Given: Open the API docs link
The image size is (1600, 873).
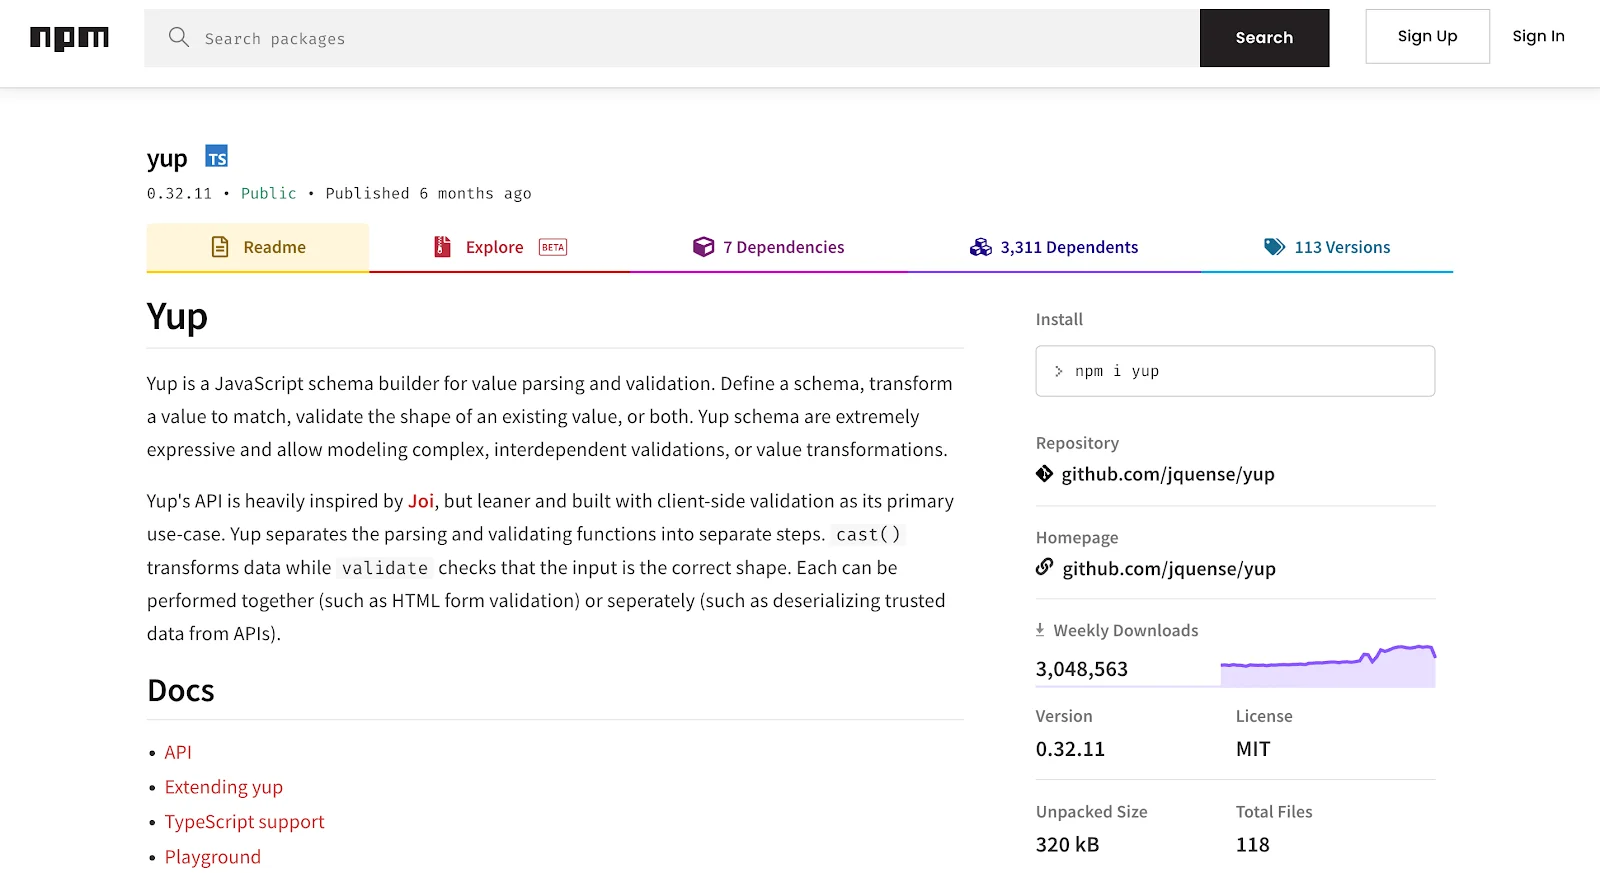Looking at the screenshot, I should pyautogui.click(x=178, y=752).
